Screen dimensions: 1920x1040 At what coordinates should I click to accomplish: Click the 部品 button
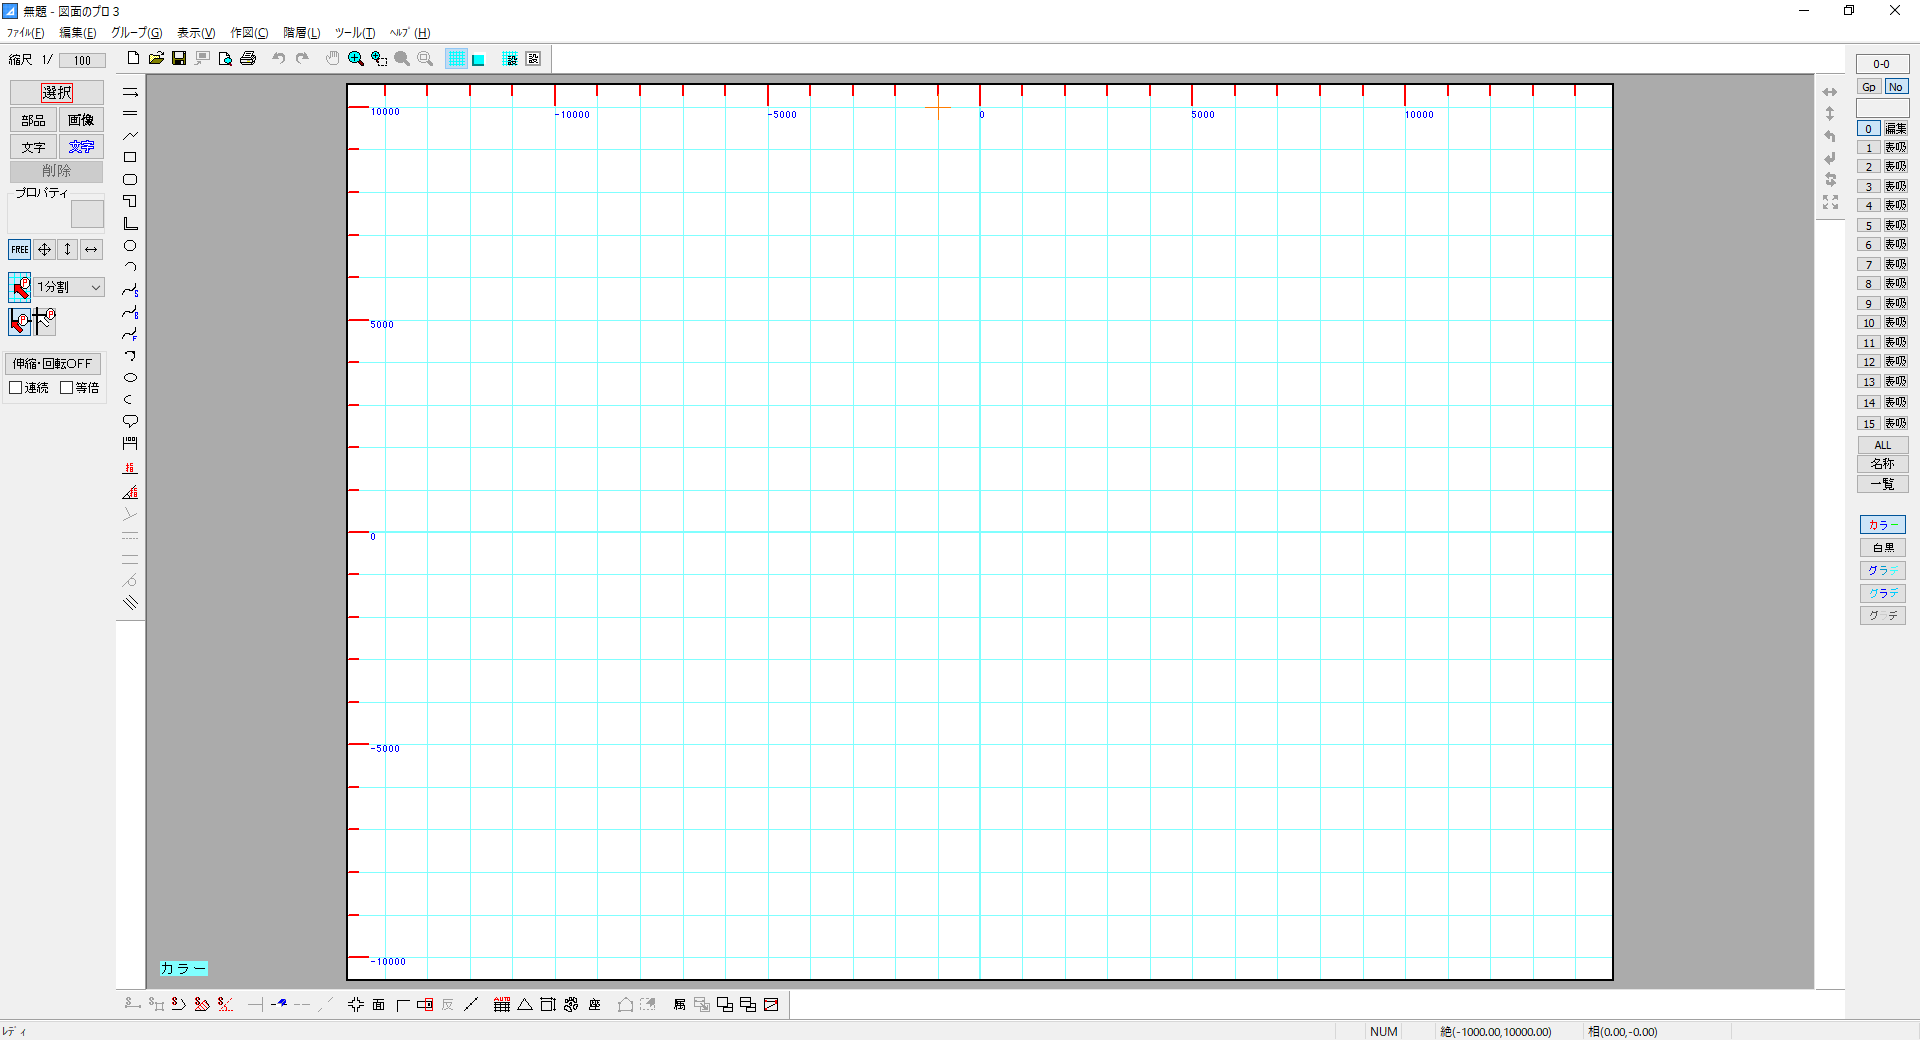(x=33, y=120)
